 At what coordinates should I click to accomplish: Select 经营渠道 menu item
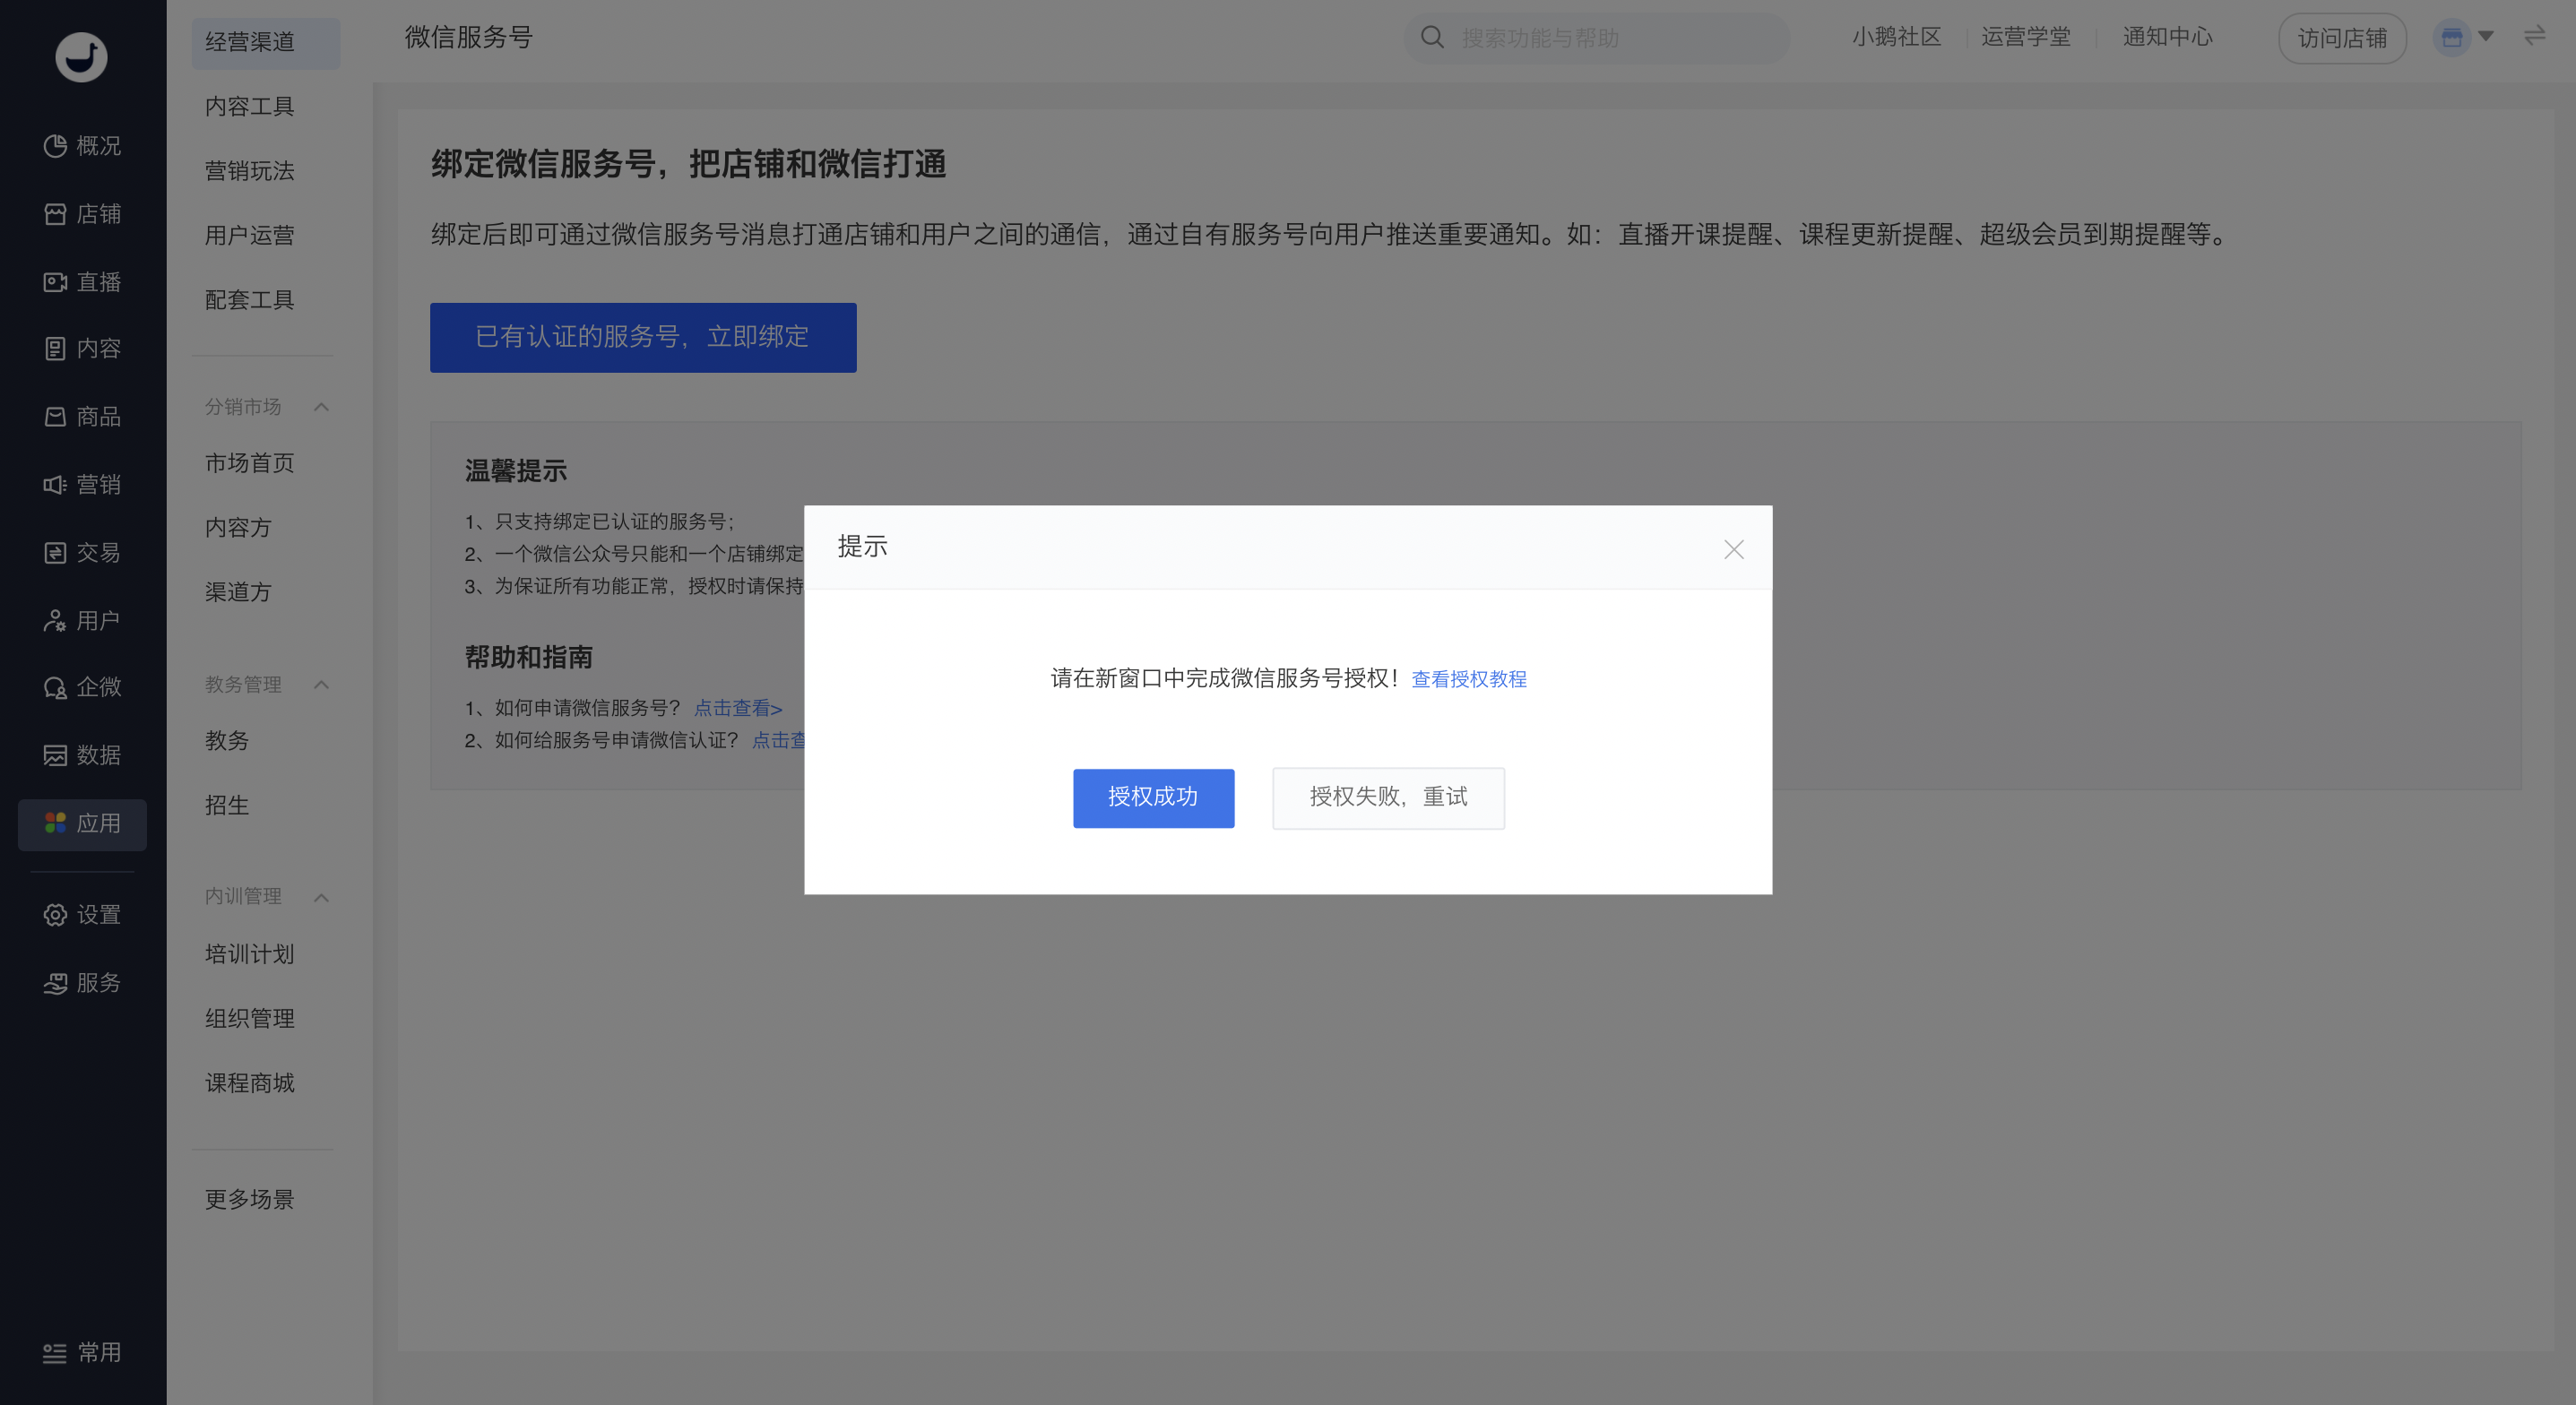[265, 42]
